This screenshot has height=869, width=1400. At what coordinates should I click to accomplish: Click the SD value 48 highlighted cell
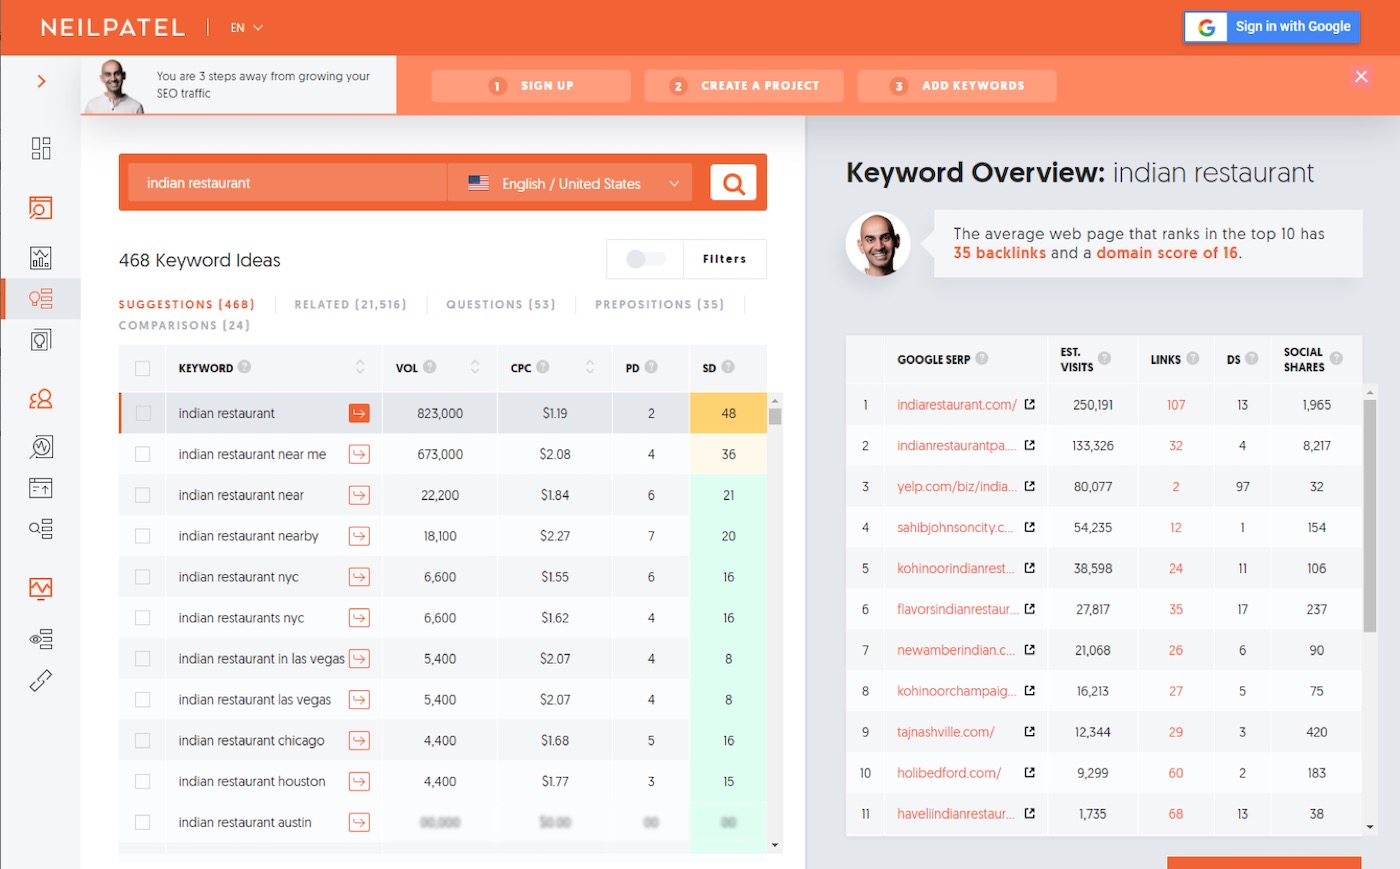pyautogui.click(x=728, y=413)
